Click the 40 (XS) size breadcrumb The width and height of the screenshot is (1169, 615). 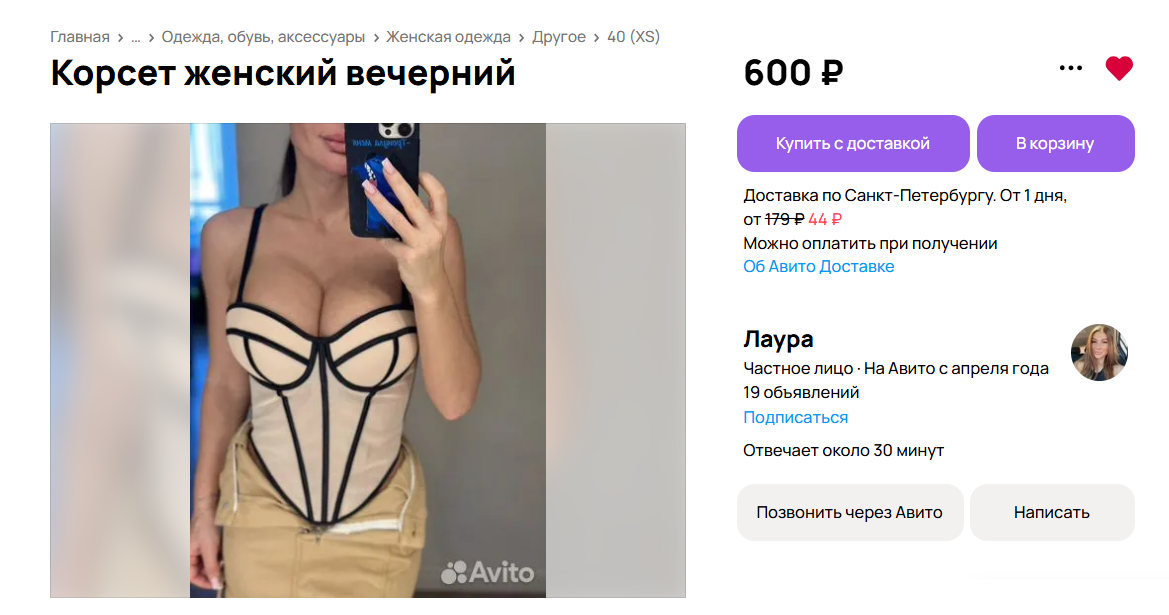point(633,37)
